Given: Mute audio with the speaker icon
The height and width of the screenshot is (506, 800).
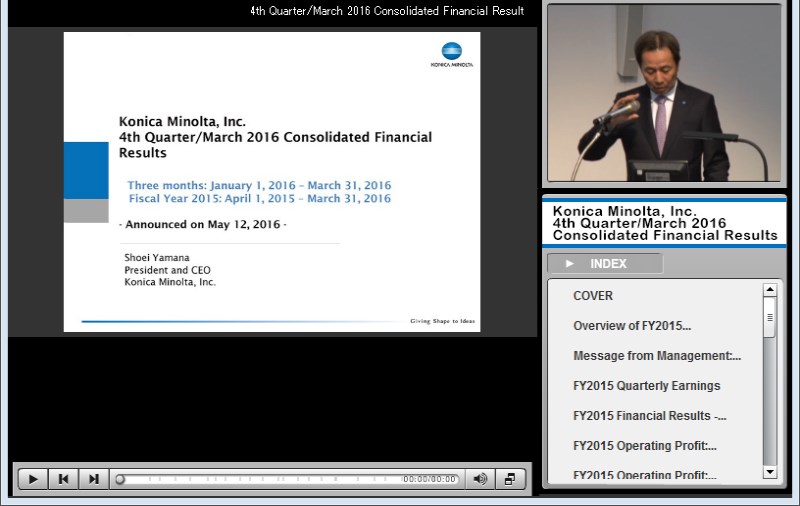Looking at the screenshot, I should (480, 479).
